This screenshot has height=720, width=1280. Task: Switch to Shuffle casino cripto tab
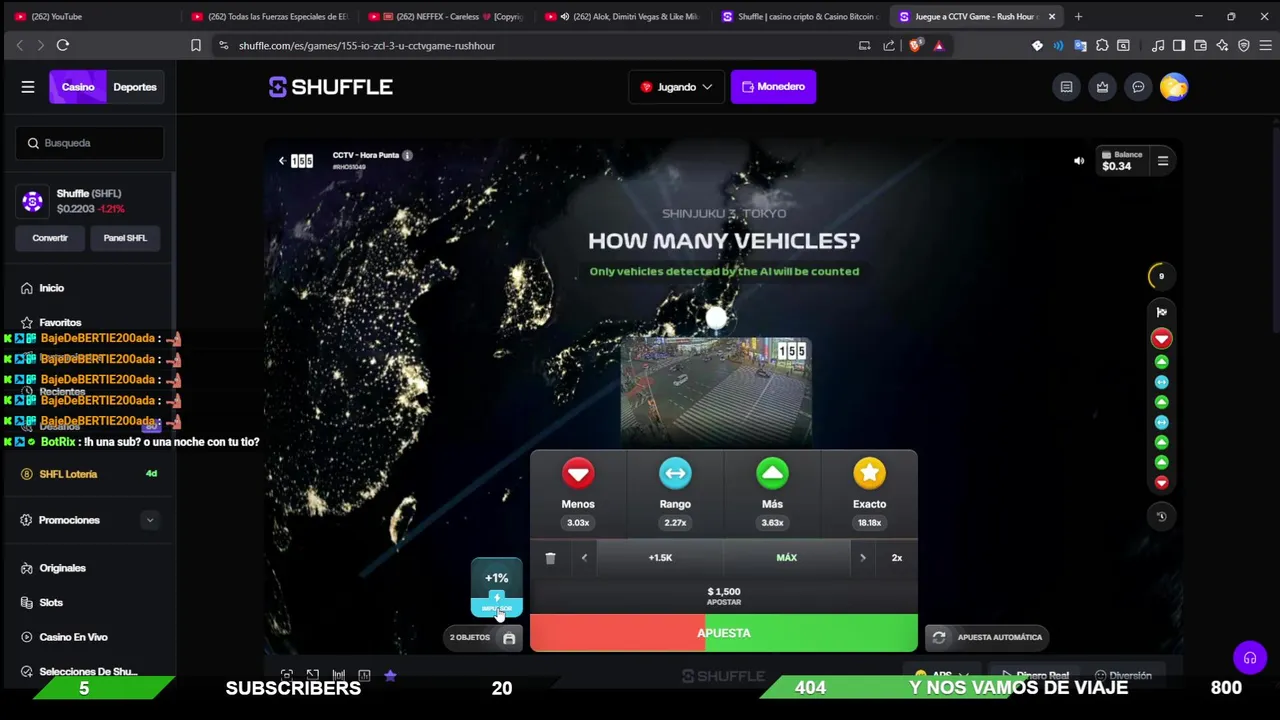click(799, 16)
